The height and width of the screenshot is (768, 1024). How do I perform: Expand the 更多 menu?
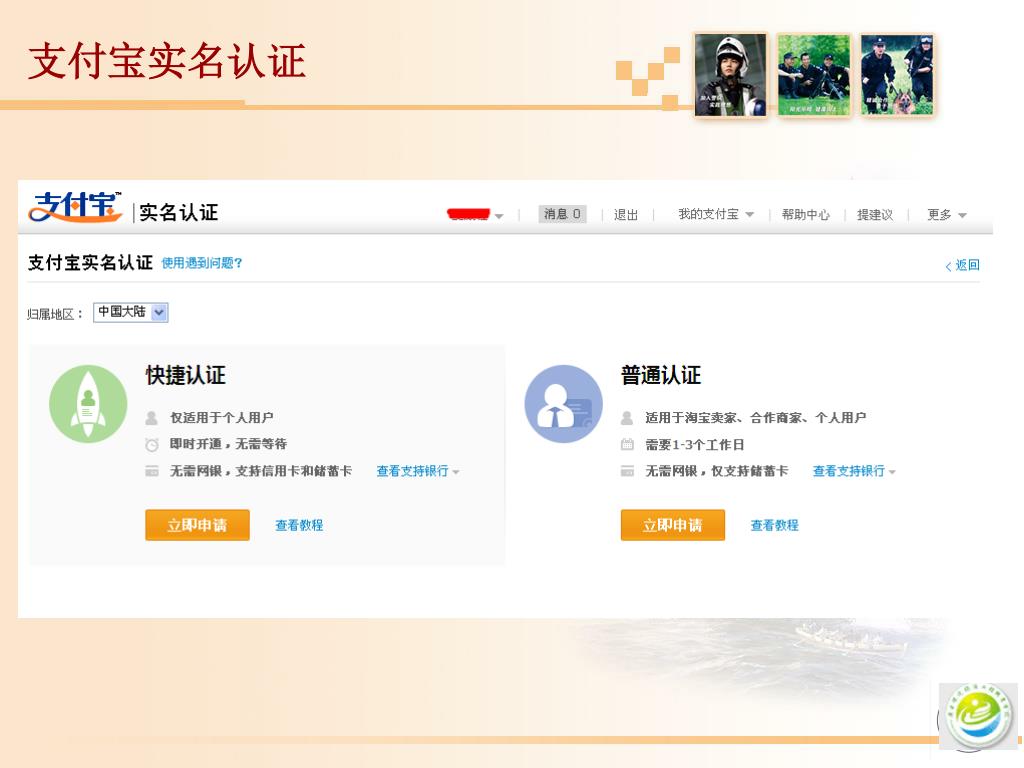tap(946, 214)
